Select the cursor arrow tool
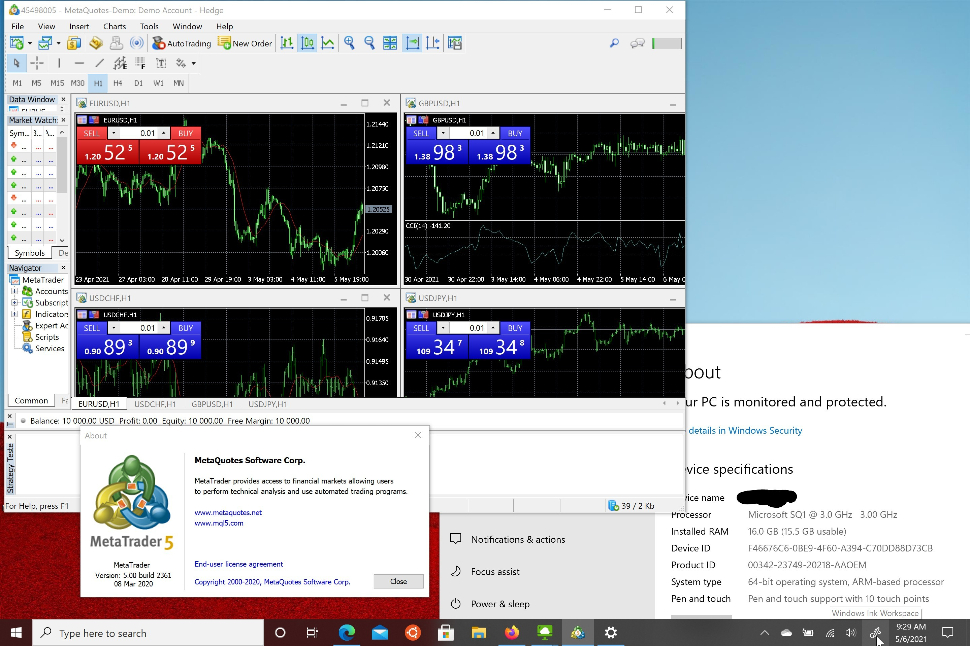970x646 pixels. 17,63
